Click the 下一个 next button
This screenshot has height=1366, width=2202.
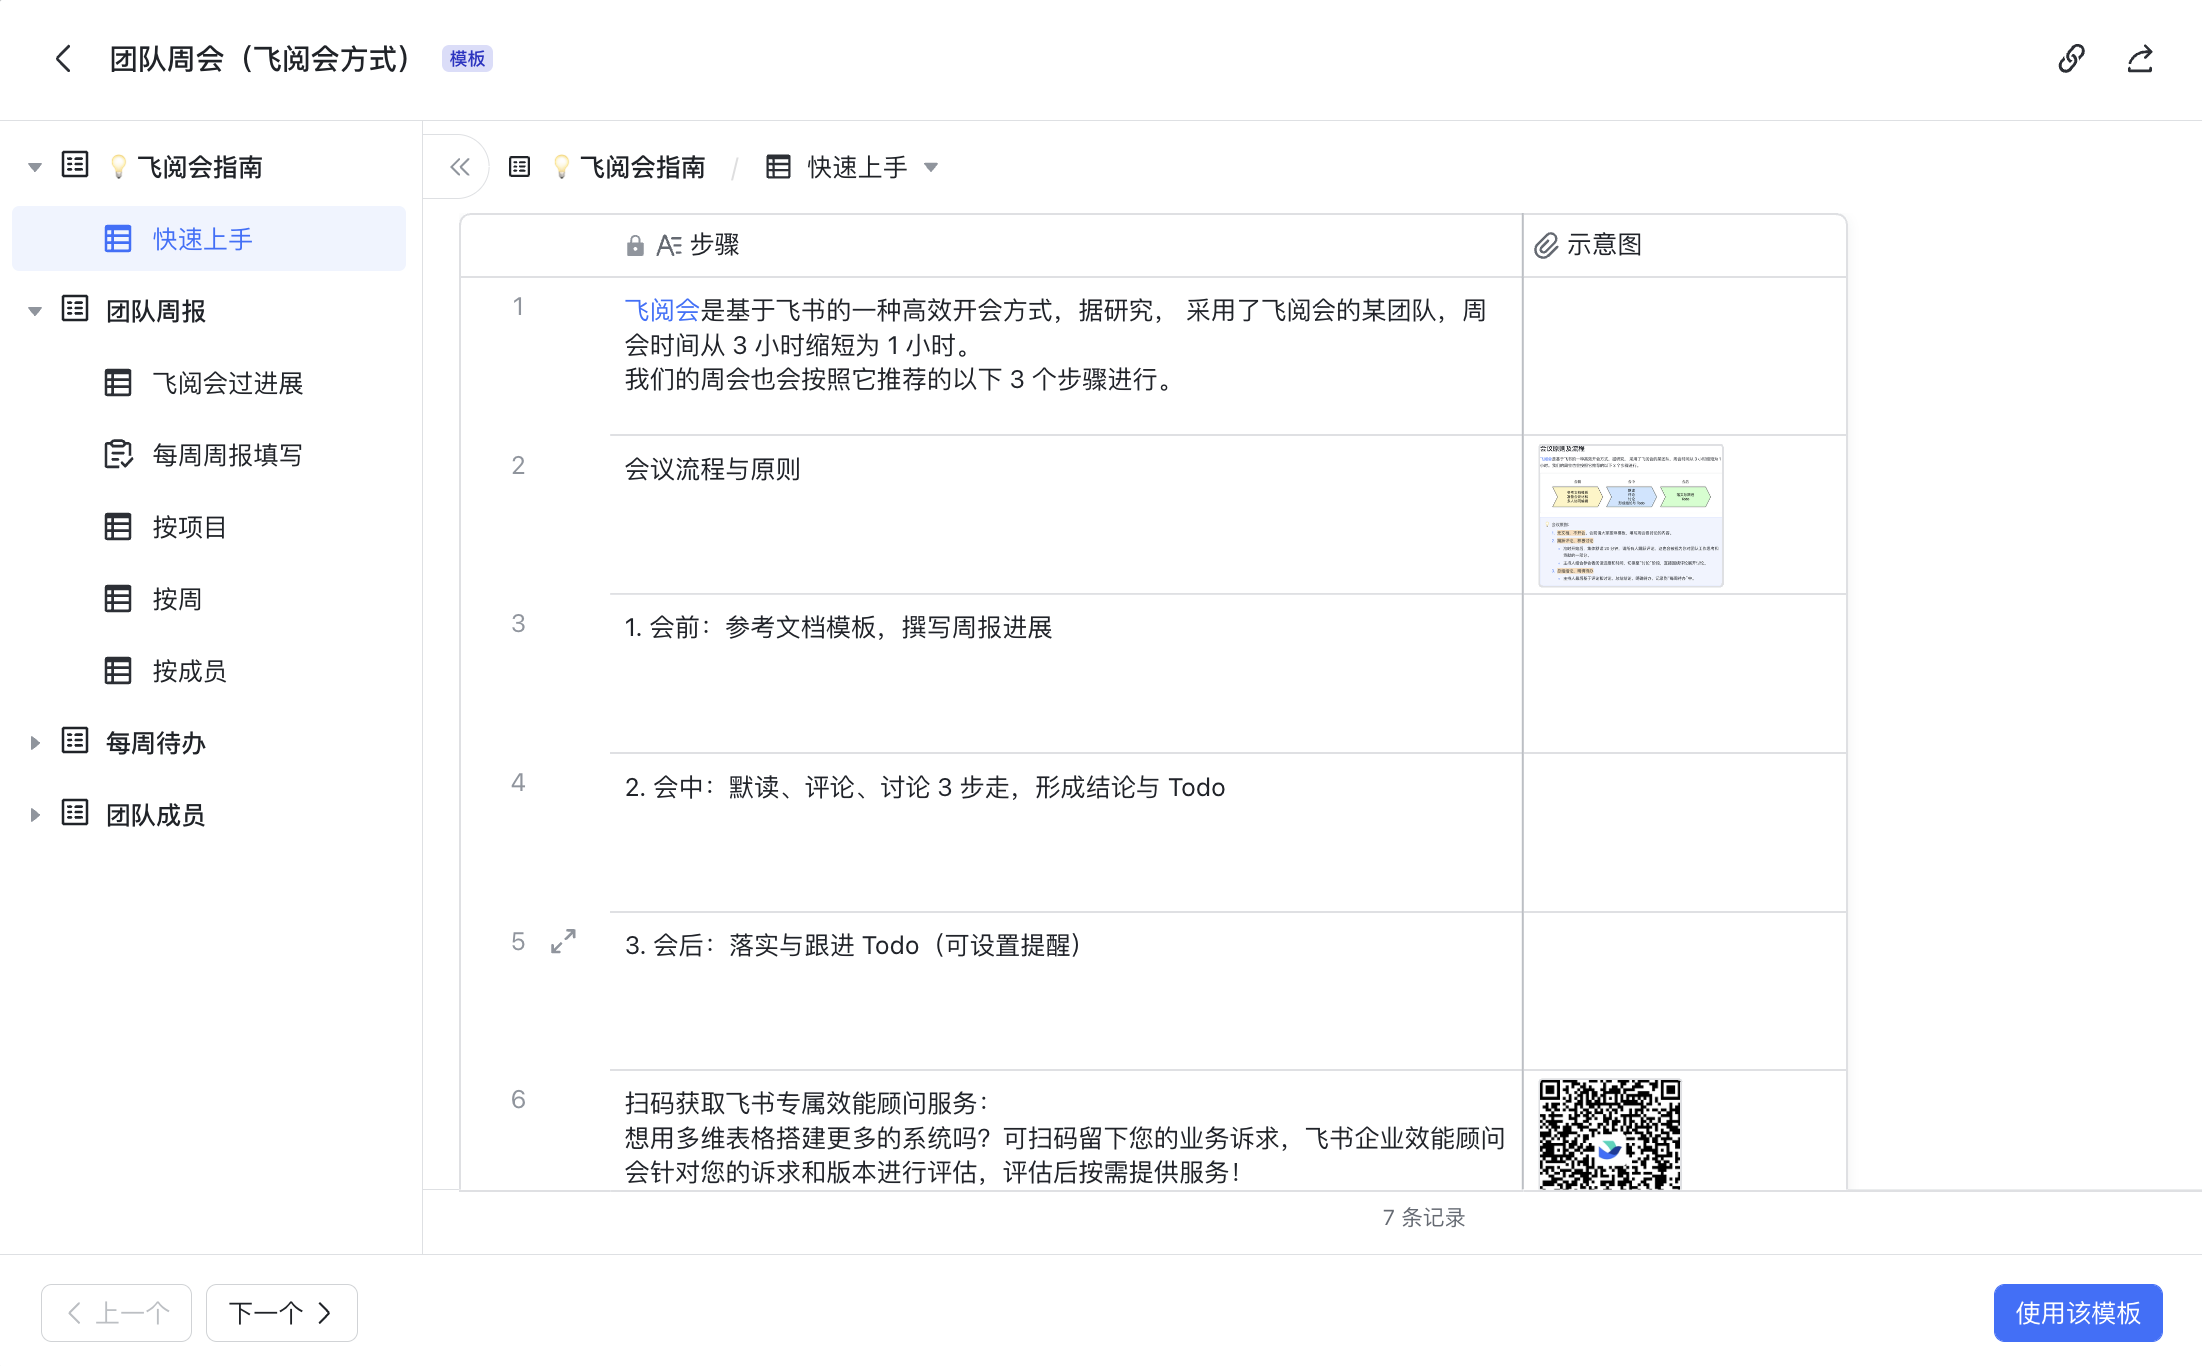point(282,1313)
